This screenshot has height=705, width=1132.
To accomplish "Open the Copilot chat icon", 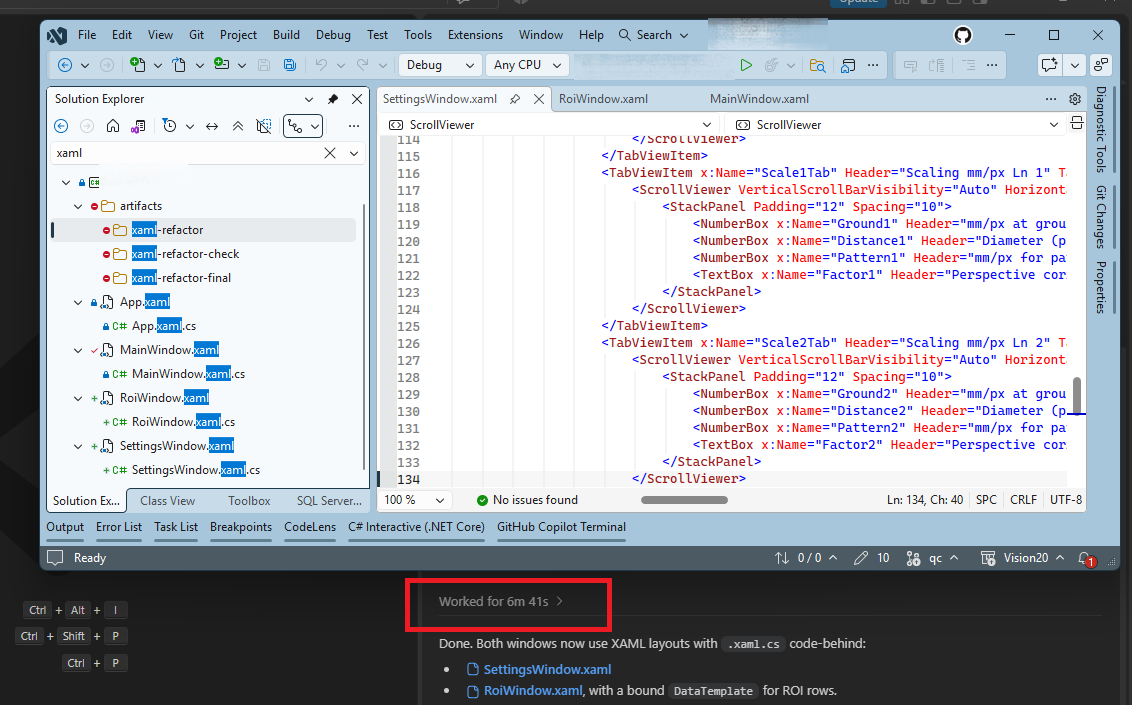I will [x=1049, y=65].
